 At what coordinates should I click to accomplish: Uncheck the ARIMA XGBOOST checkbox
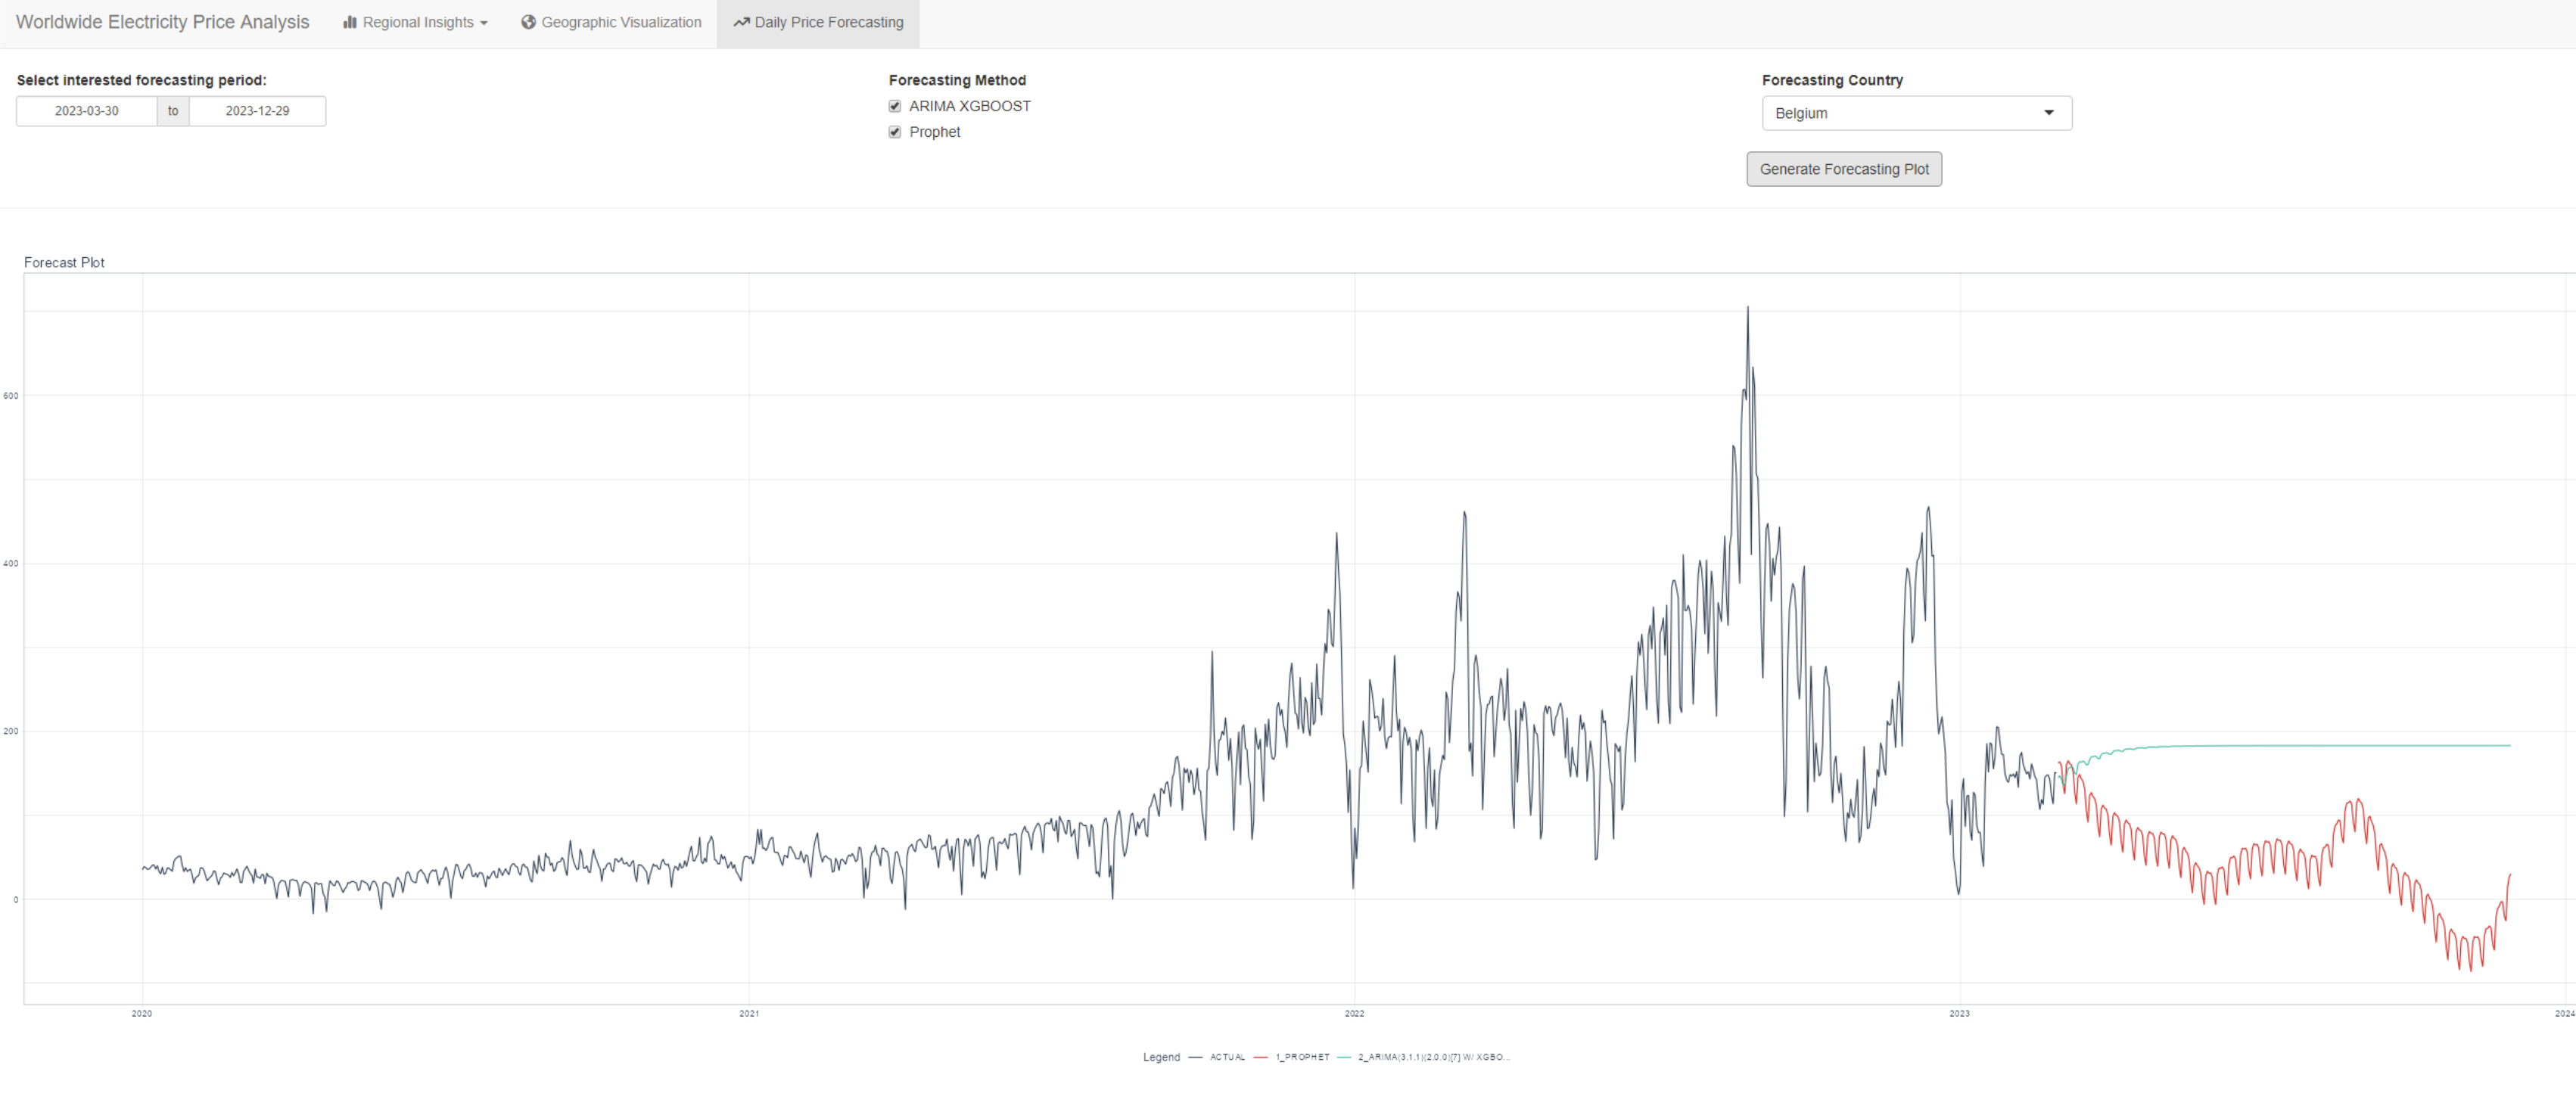[895, 106]
